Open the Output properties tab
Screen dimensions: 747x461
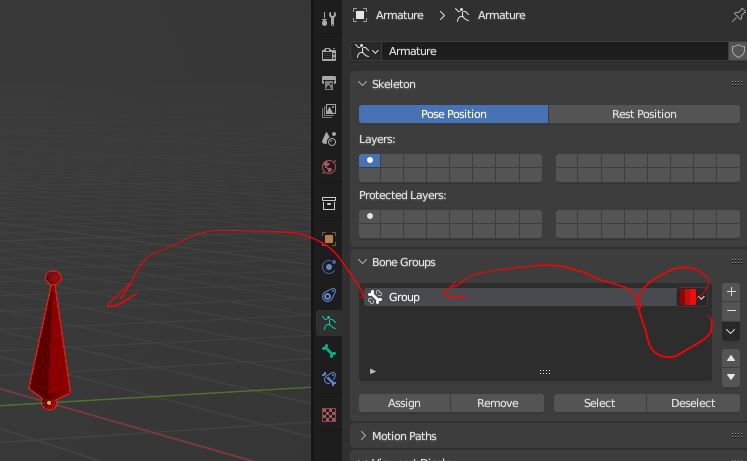coord(329,82)
